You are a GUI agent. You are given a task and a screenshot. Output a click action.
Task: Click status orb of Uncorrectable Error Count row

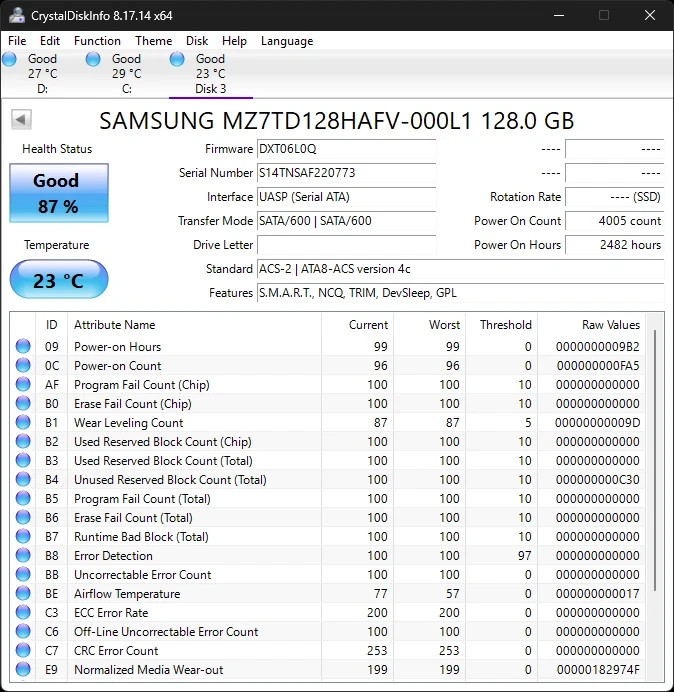[23, 574]
